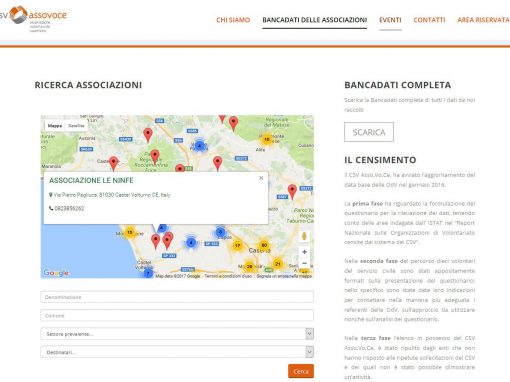Click the phone number 0823856262

click(x=69, y=209)
